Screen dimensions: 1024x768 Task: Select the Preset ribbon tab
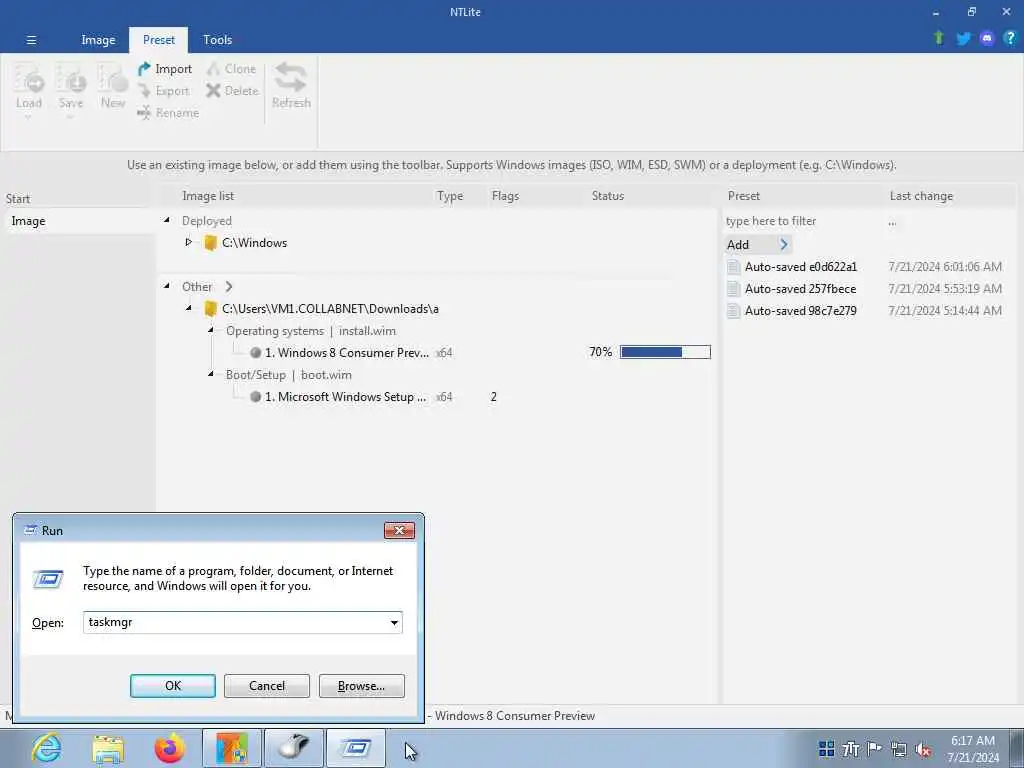pos(159,40)
